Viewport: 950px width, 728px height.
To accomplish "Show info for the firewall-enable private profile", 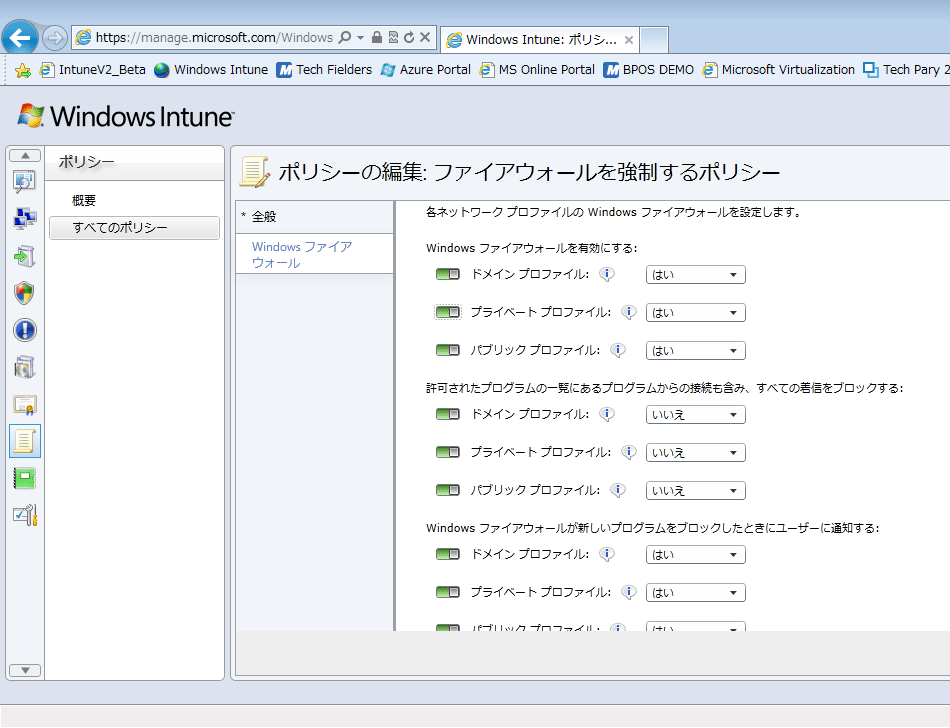I will [x=629, y=313].
